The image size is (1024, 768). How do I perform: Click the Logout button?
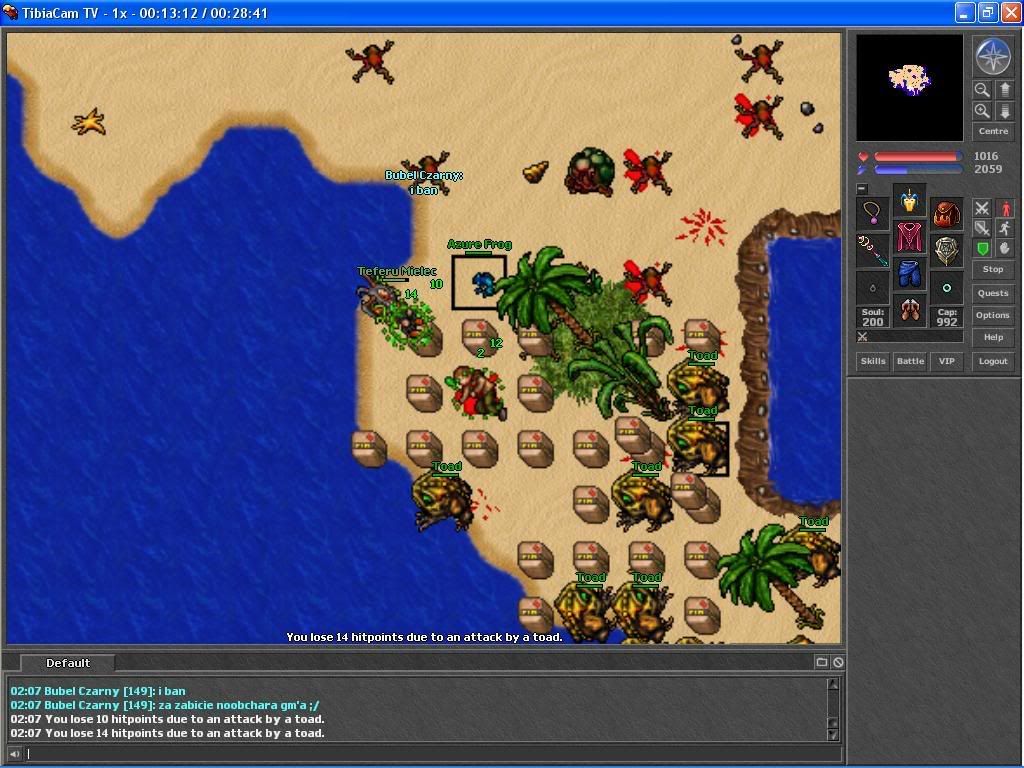993,361
